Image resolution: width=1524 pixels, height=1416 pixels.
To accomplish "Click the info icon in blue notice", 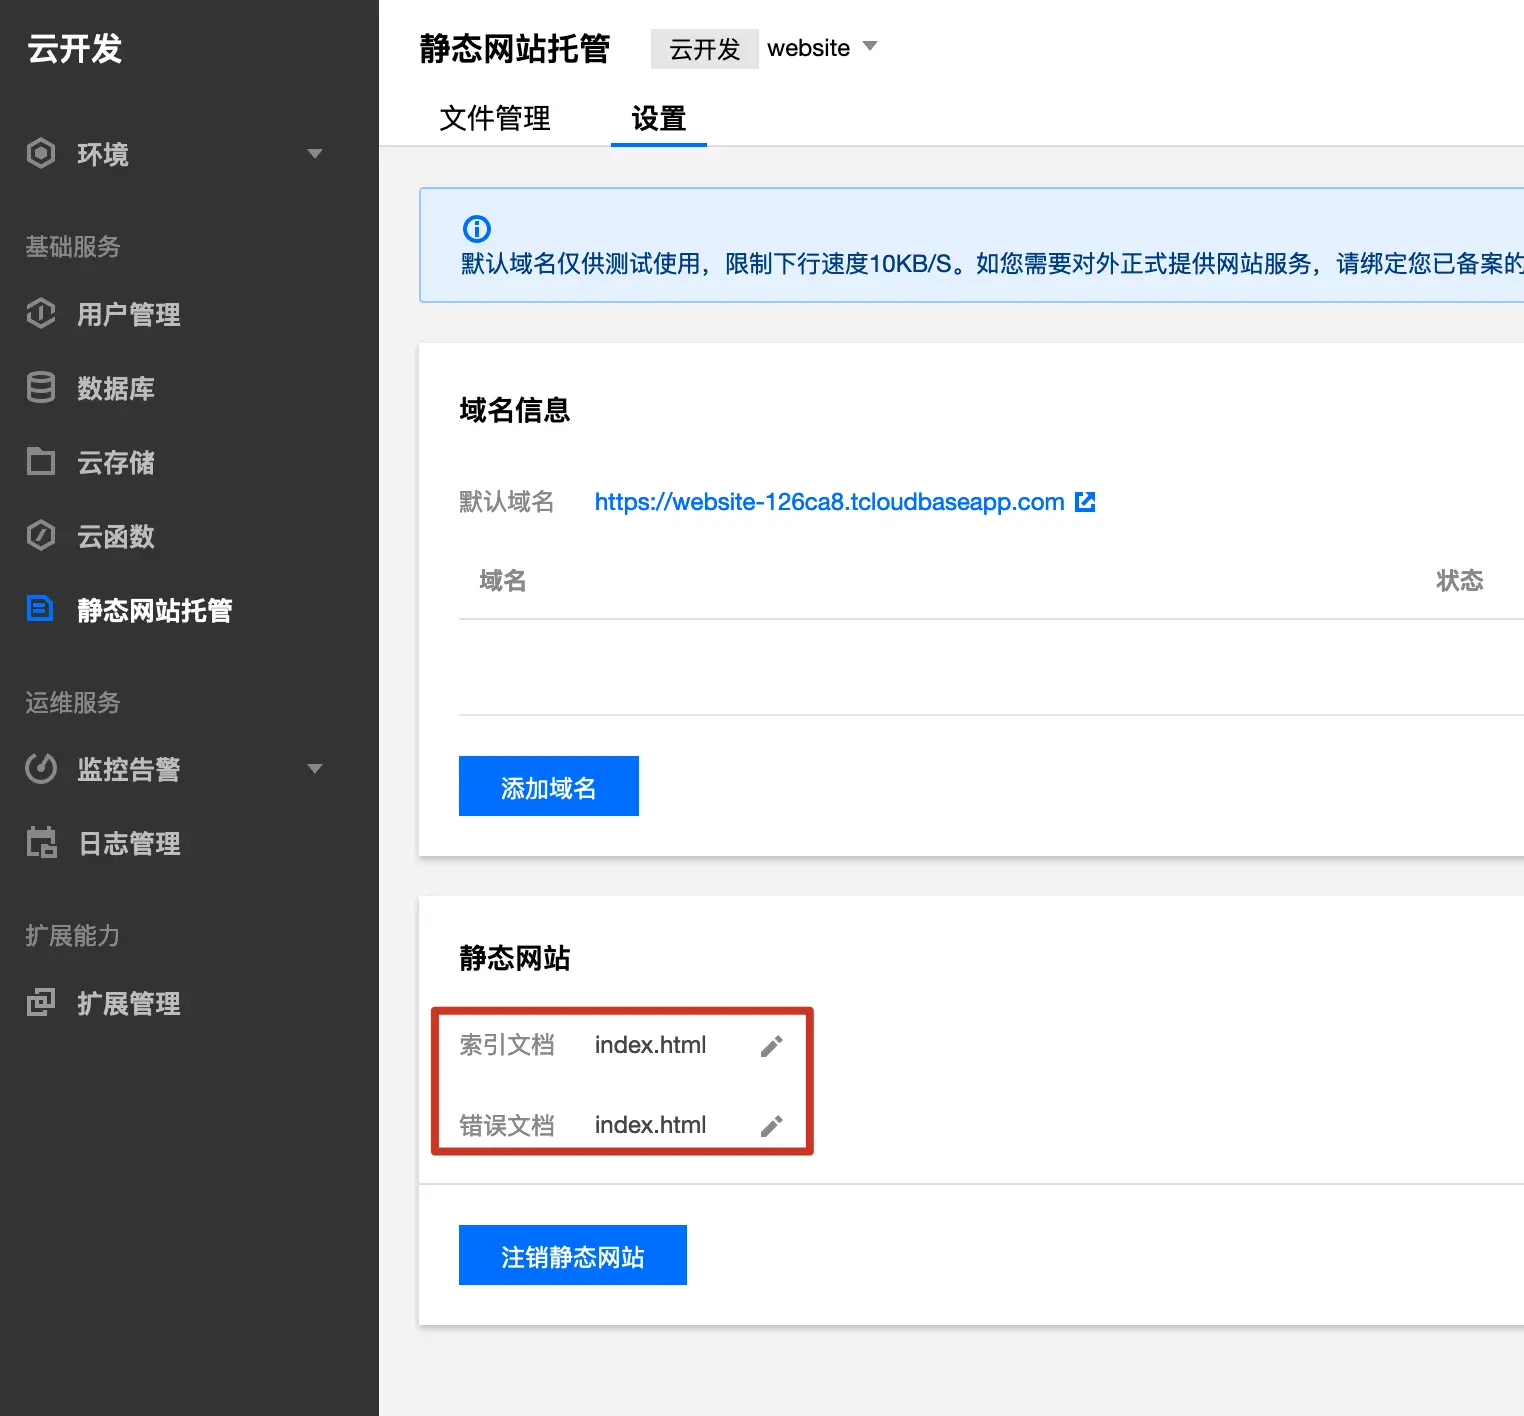I will tap(477, 229).
